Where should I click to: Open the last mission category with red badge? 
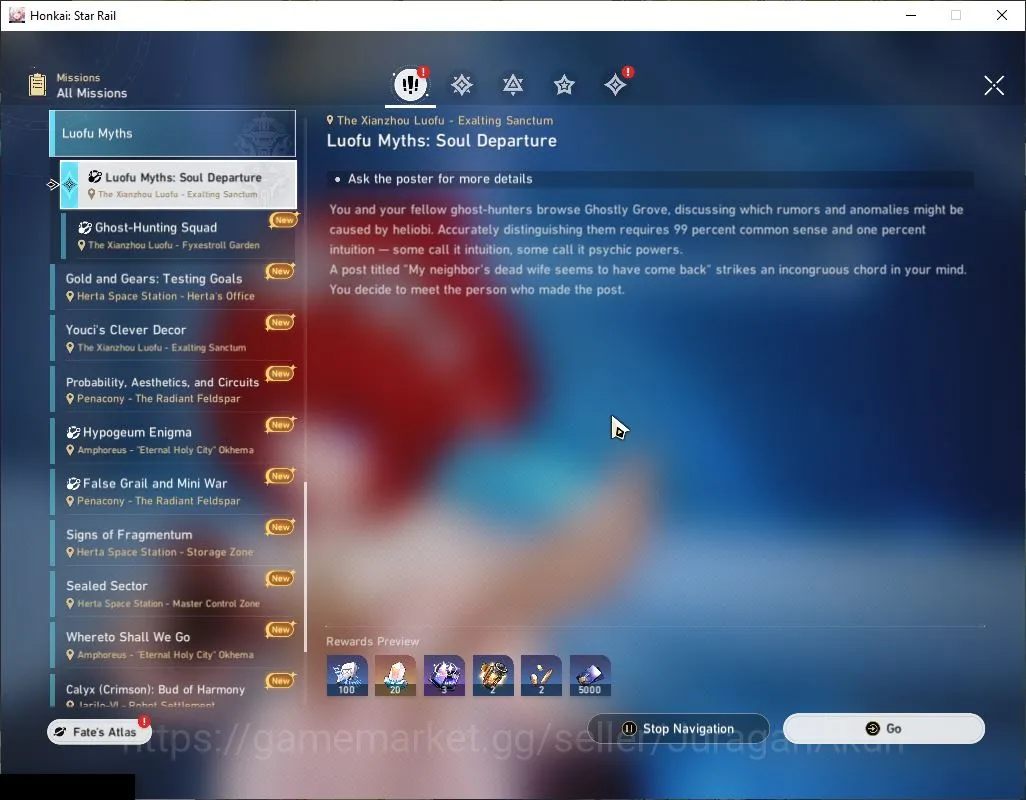(616, 85)
